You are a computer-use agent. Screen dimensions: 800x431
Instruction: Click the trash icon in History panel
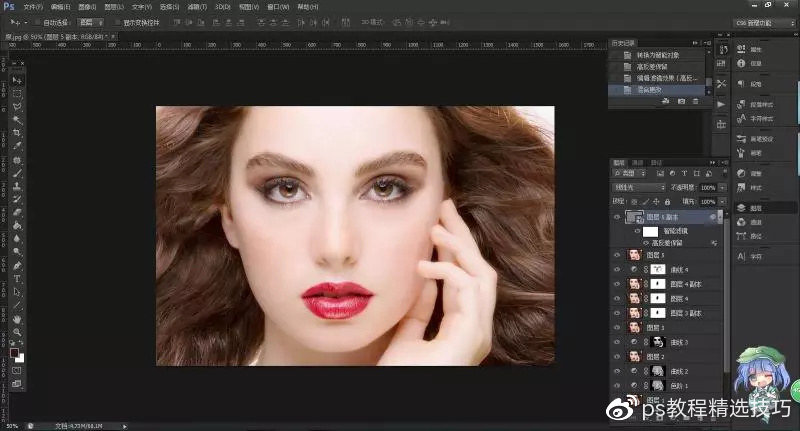[696, 101]
